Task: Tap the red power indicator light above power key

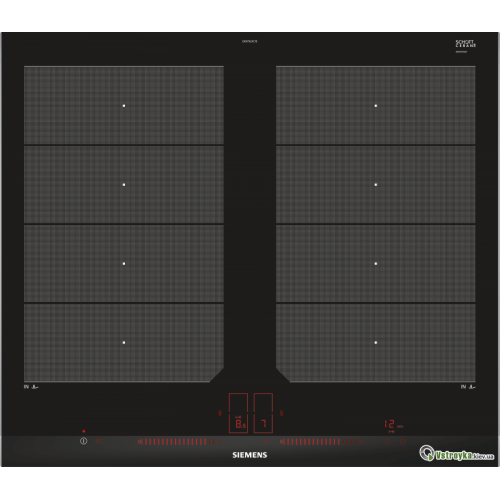Action: point(84,431)
